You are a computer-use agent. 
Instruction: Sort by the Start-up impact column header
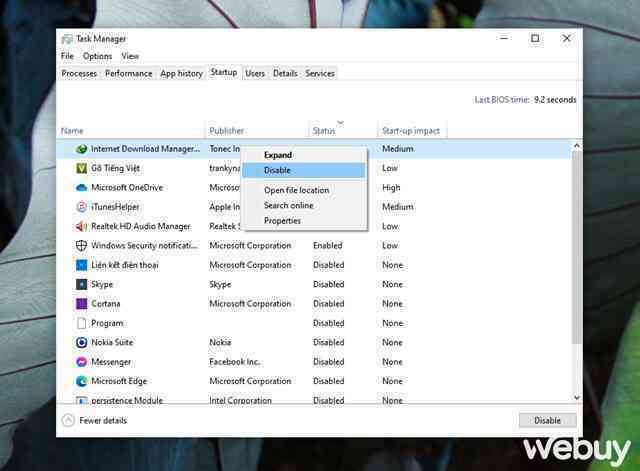(x=411, y=131)
